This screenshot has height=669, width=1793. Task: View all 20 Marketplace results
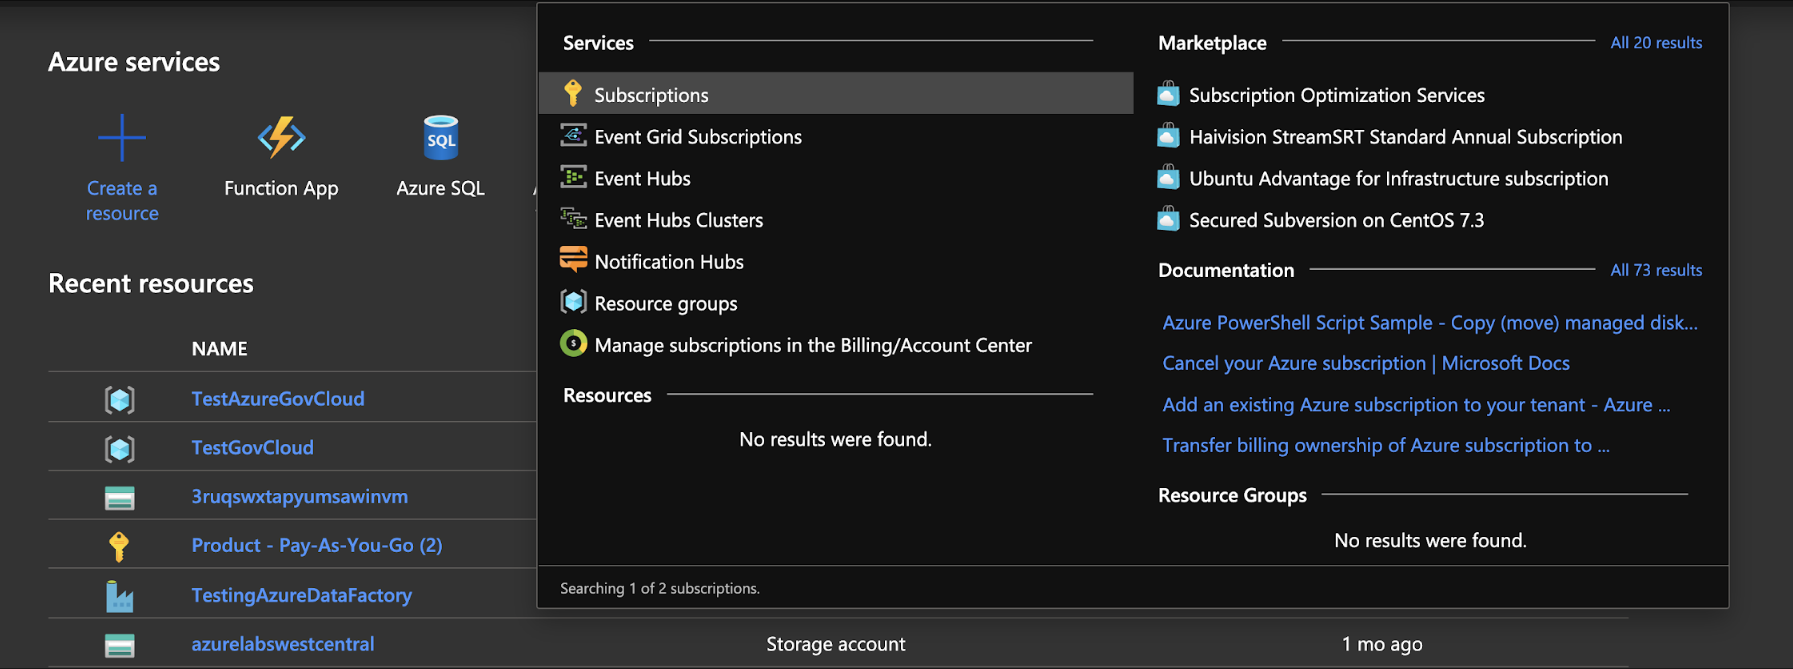coord(1655,43)
